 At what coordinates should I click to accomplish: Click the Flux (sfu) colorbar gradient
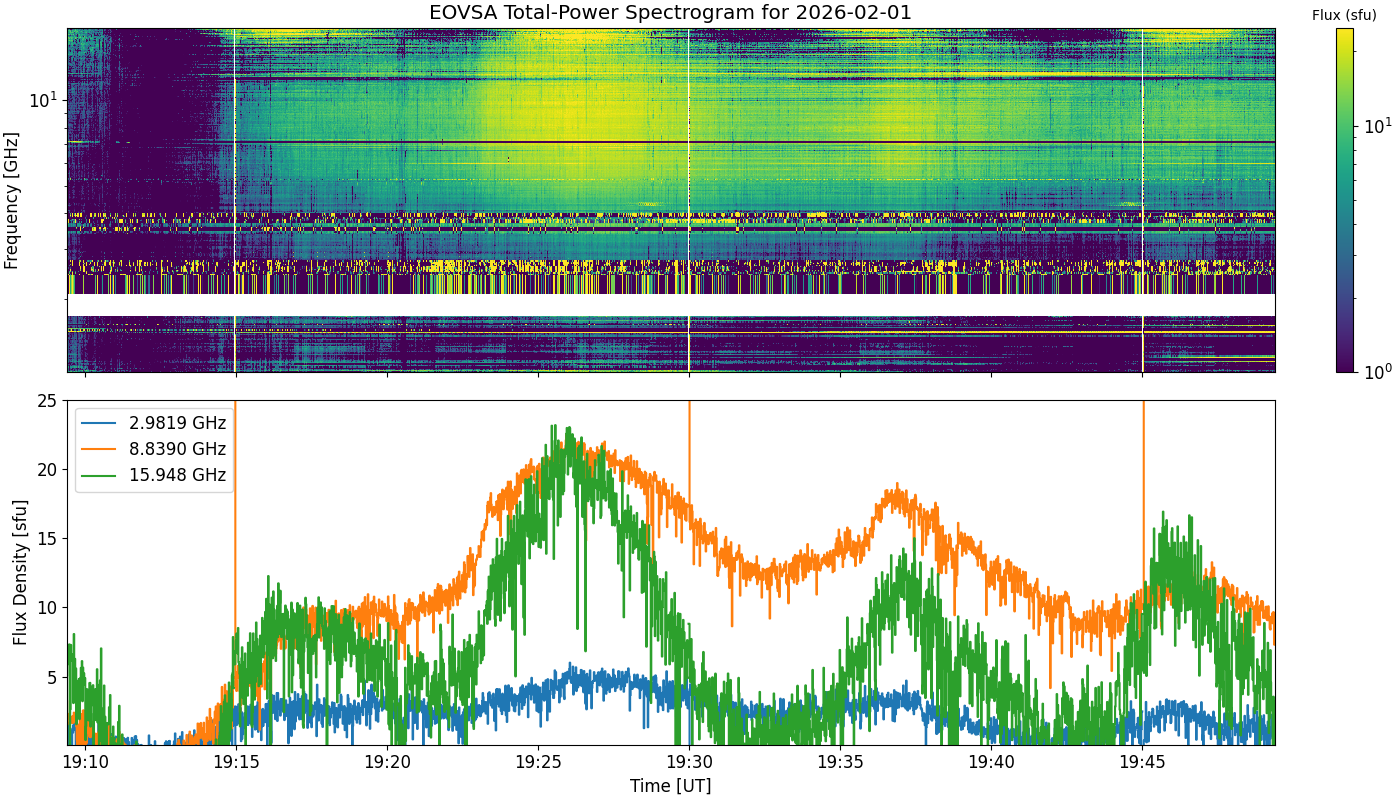[1345, 200]
